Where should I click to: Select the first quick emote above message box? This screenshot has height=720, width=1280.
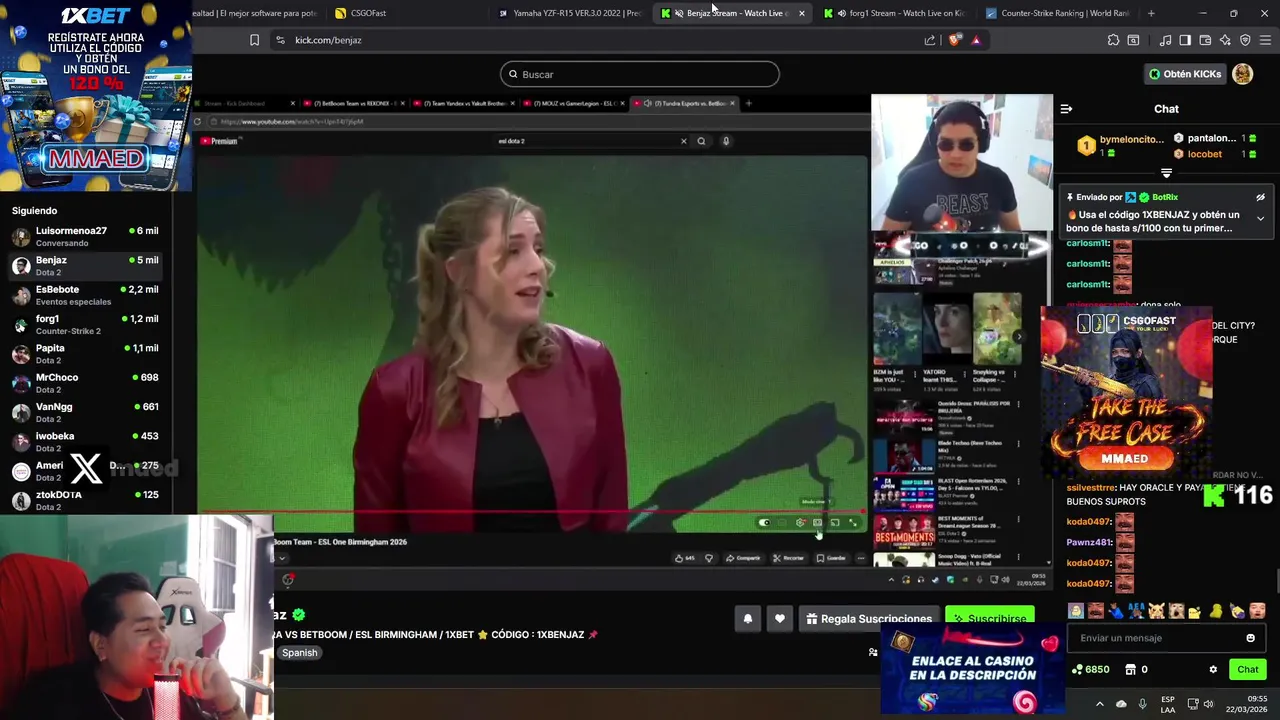(x=1075, y=611)
